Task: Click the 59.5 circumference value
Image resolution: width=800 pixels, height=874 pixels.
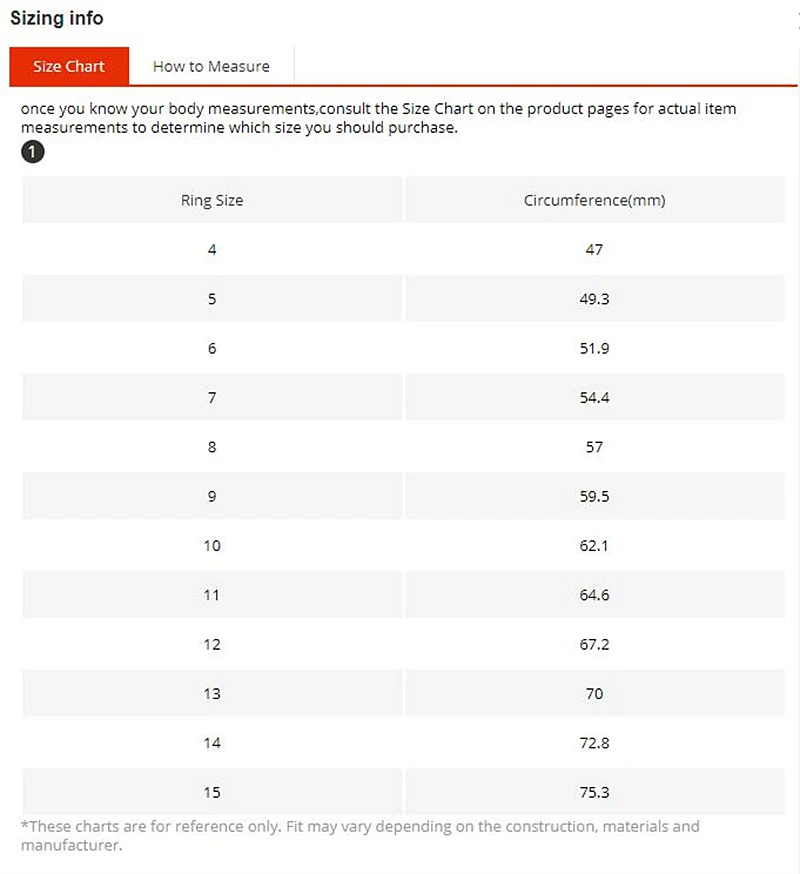Action: point(594,496)
